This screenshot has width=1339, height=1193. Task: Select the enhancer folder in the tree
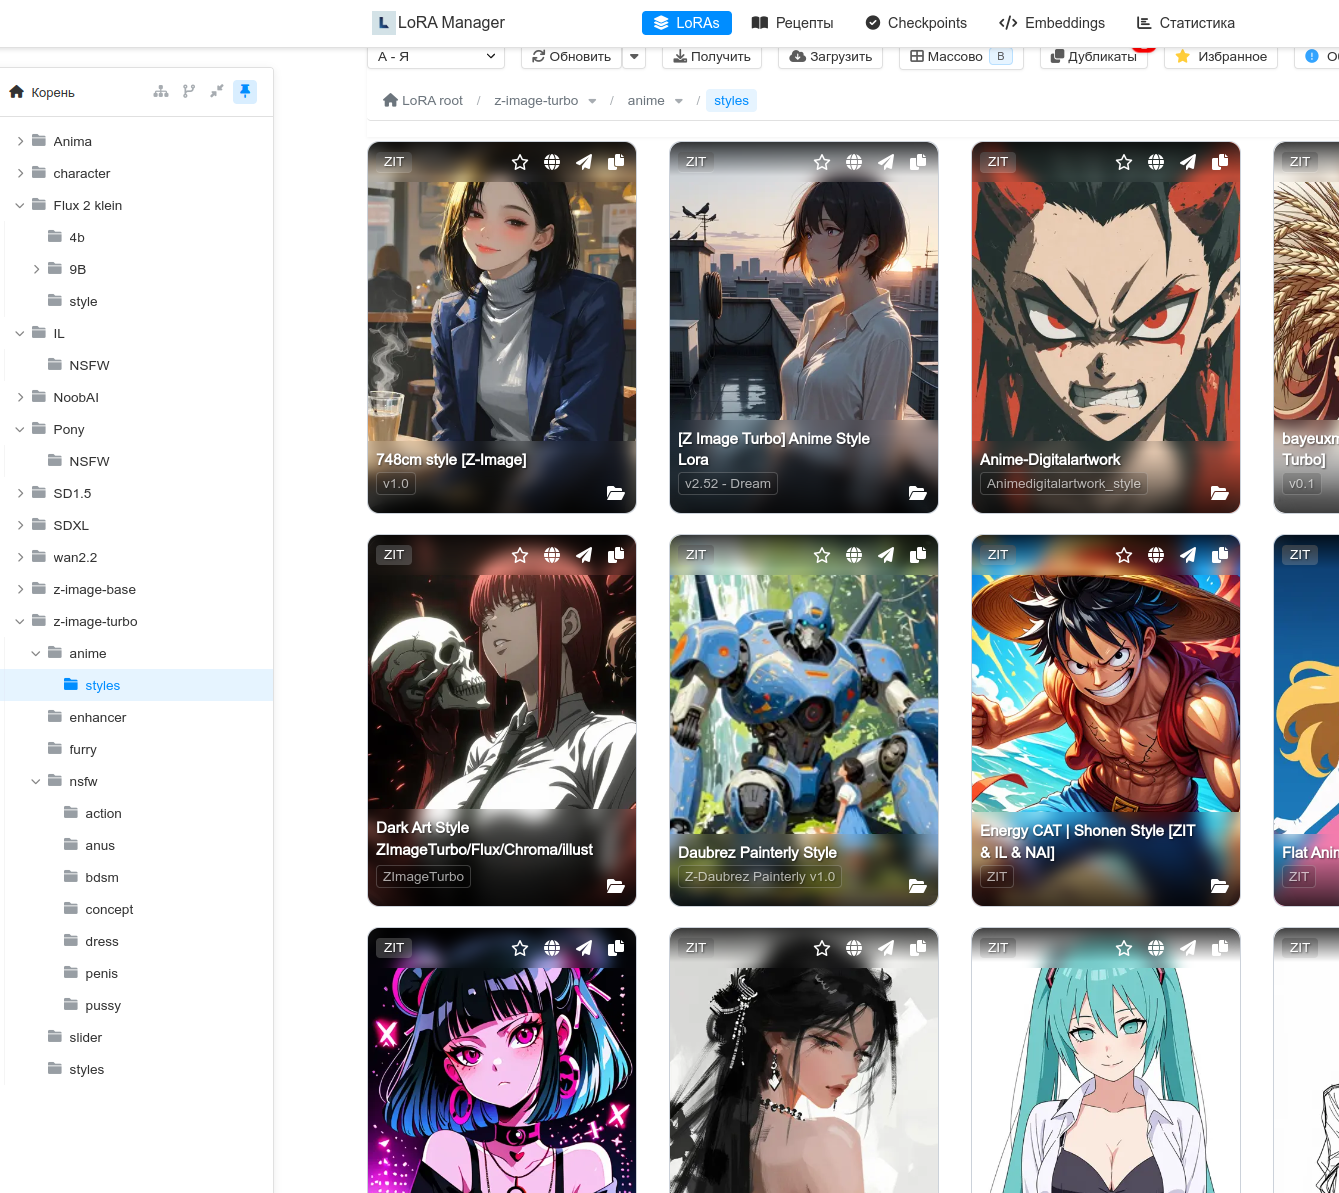point(137,717)
